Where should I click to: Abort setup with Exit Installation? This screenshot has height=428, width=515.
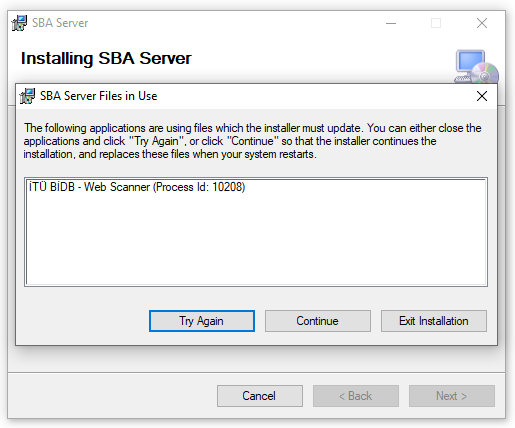[434, 321]
